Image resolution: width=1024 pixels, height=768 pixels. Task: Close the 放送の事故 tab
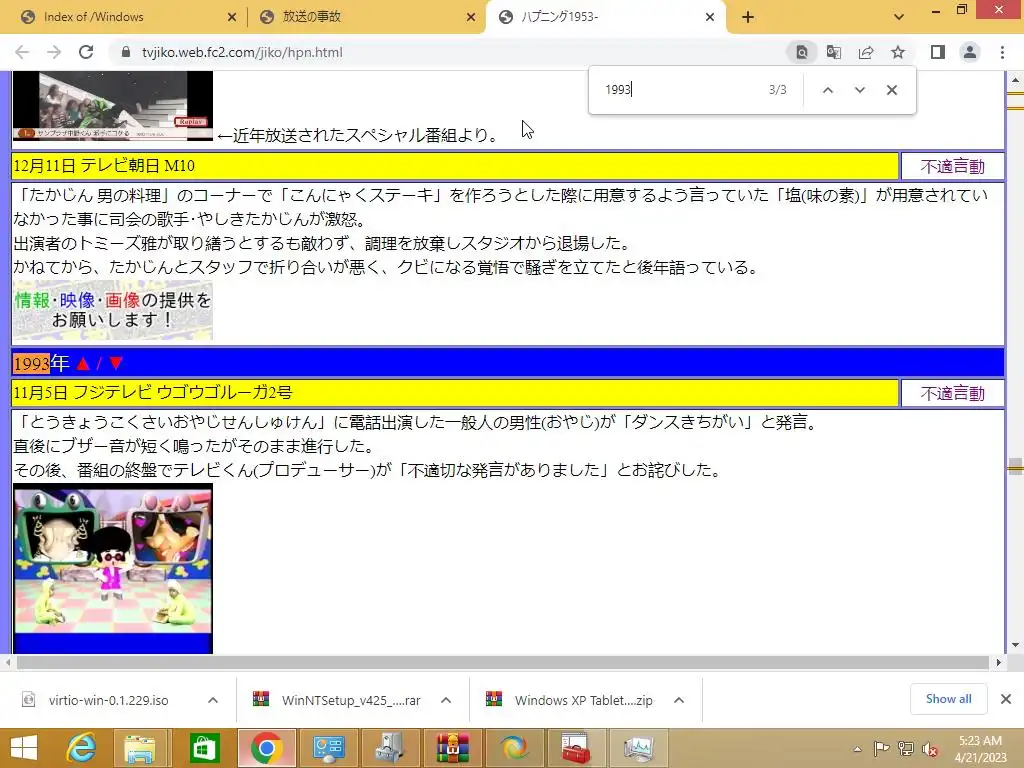coord(470,17)
